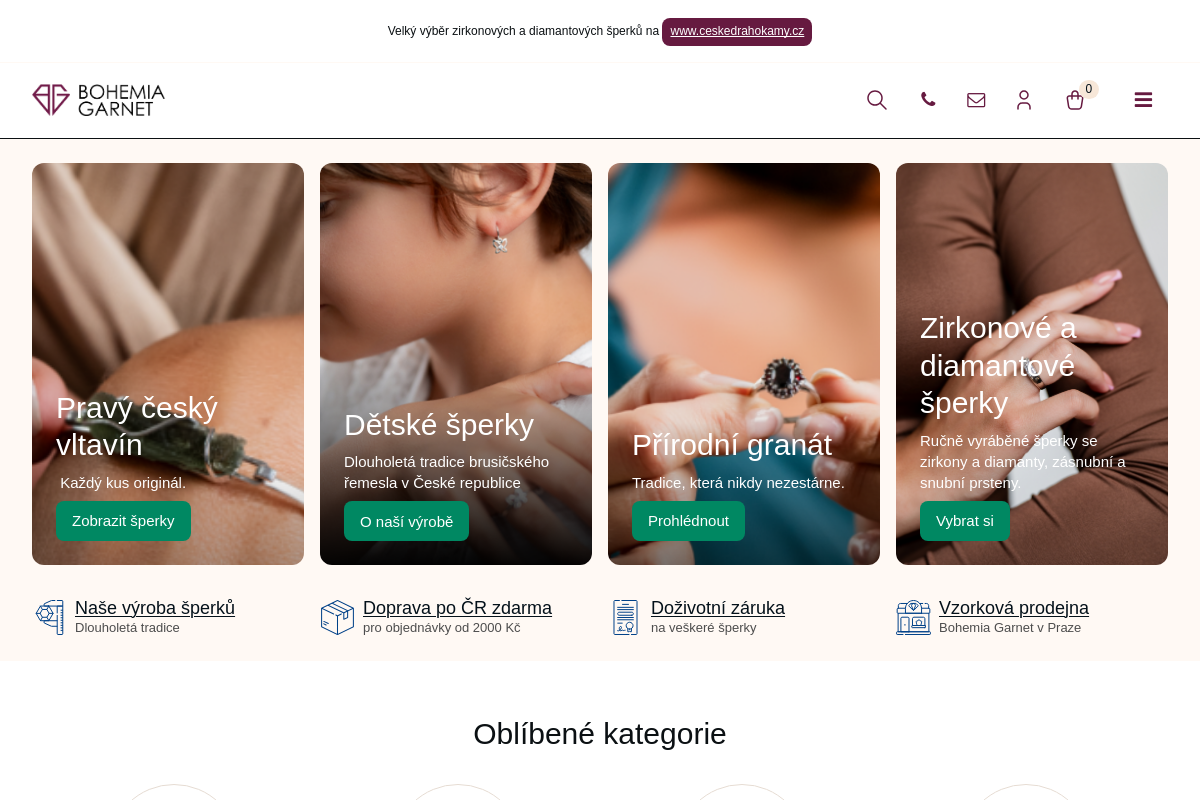The width and height of the screenshot is (1200, 800).
Task: Go to Bohemia Garnet logo homepage
Action: (x=99, y=100)
